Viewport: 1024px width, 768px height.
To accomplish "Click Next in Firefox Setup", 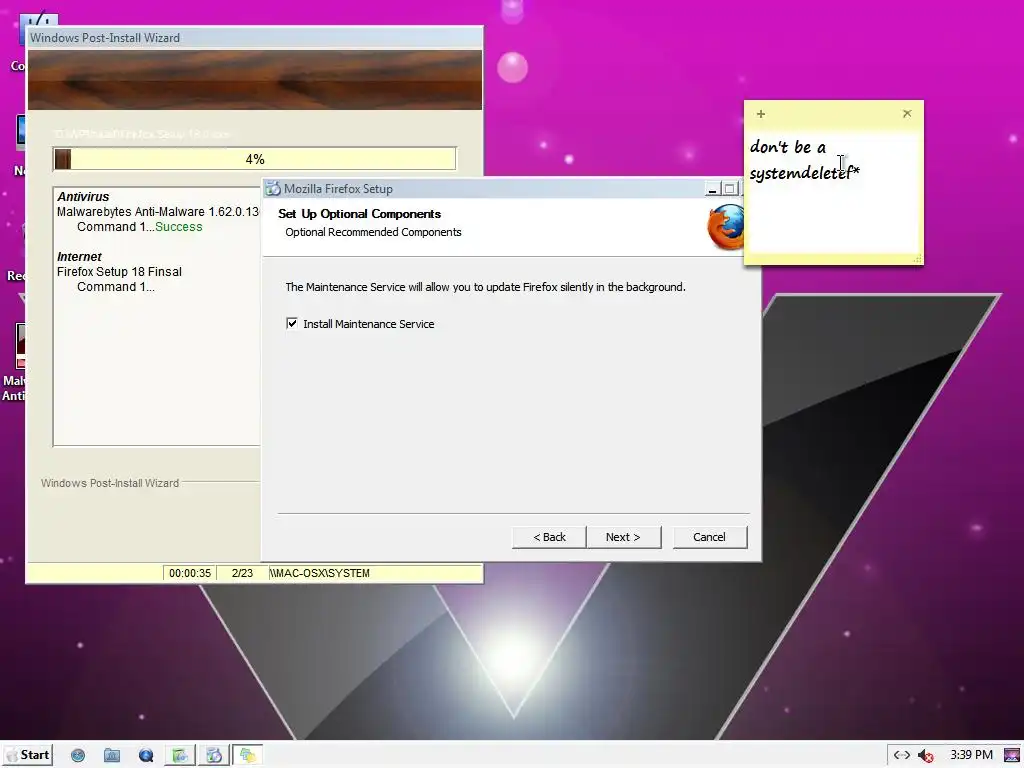I will click(x=623, y=537).
